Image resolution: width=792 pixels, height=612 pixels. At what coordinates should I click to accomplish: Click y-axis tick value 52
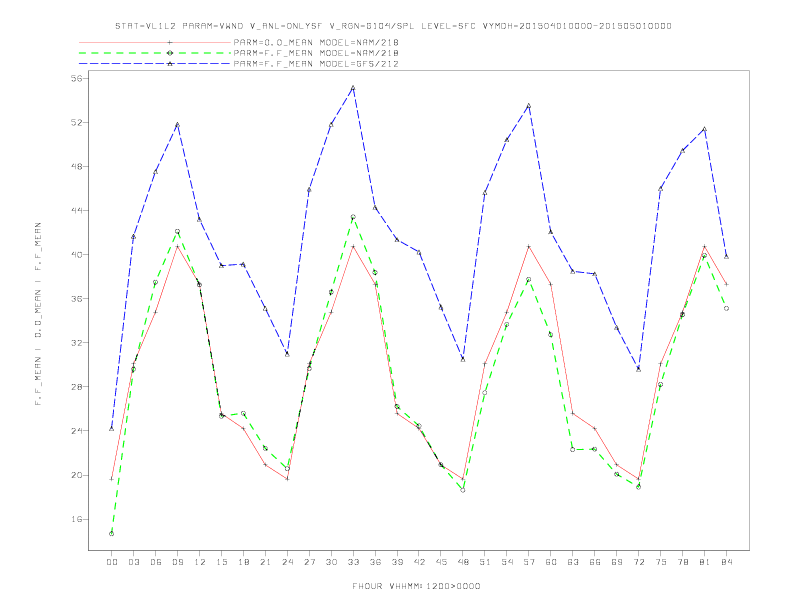76,122
